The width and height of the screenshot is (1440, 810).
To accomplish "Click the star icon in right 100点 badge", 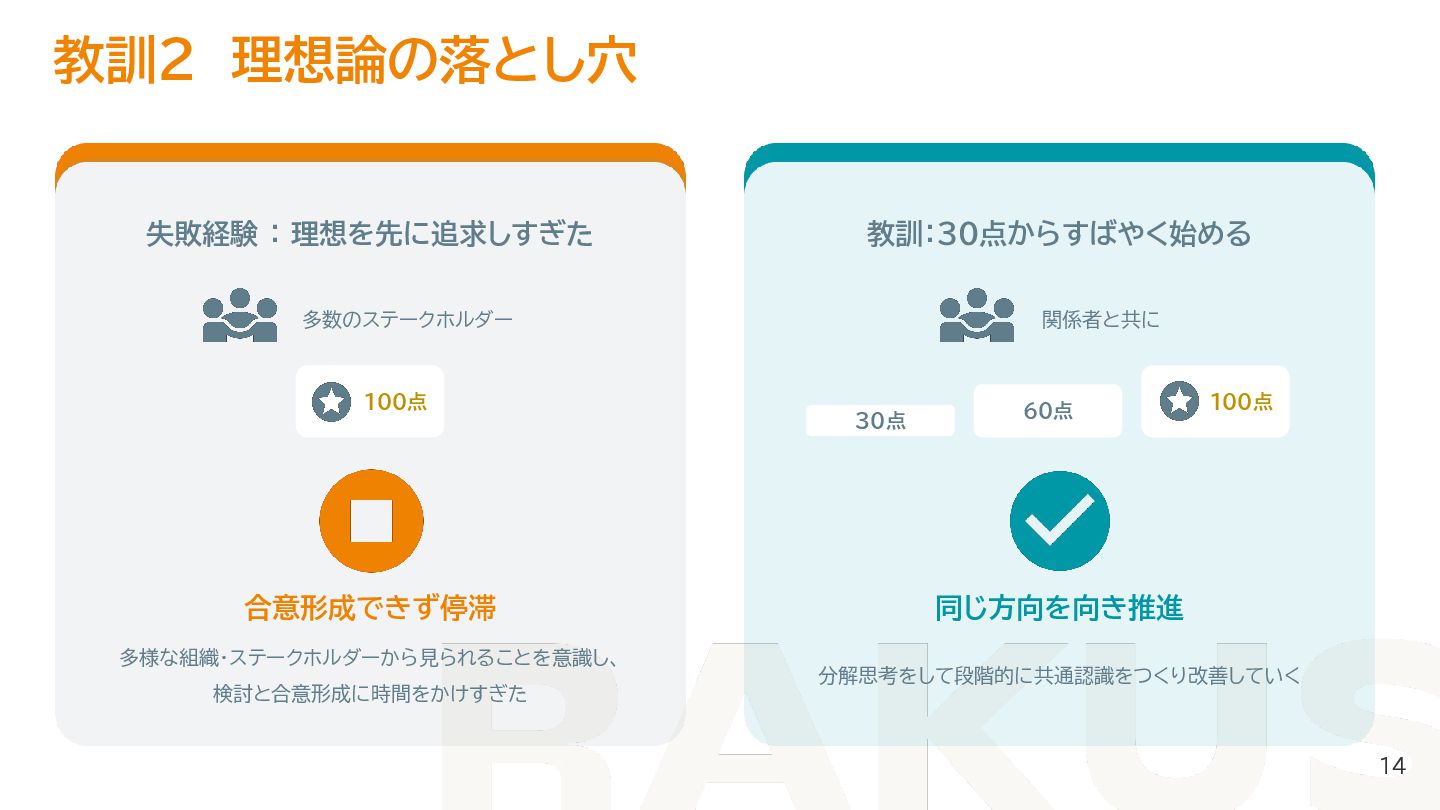I will click(1179, 401).
